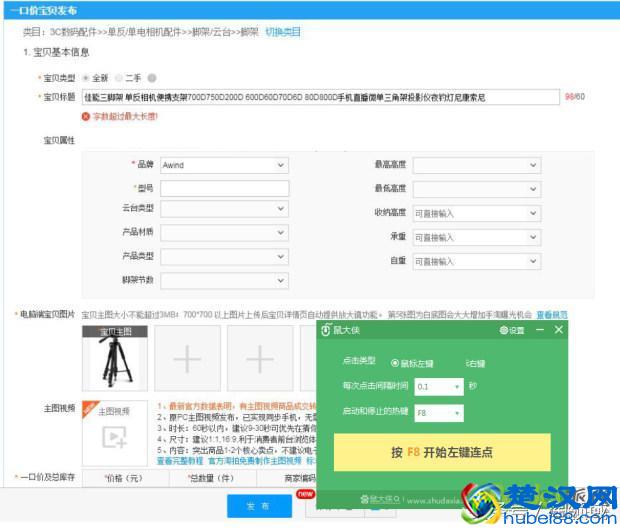620x528 pixels.
Task: Click the second image upload plus icon
Action: tap(187, 359)
